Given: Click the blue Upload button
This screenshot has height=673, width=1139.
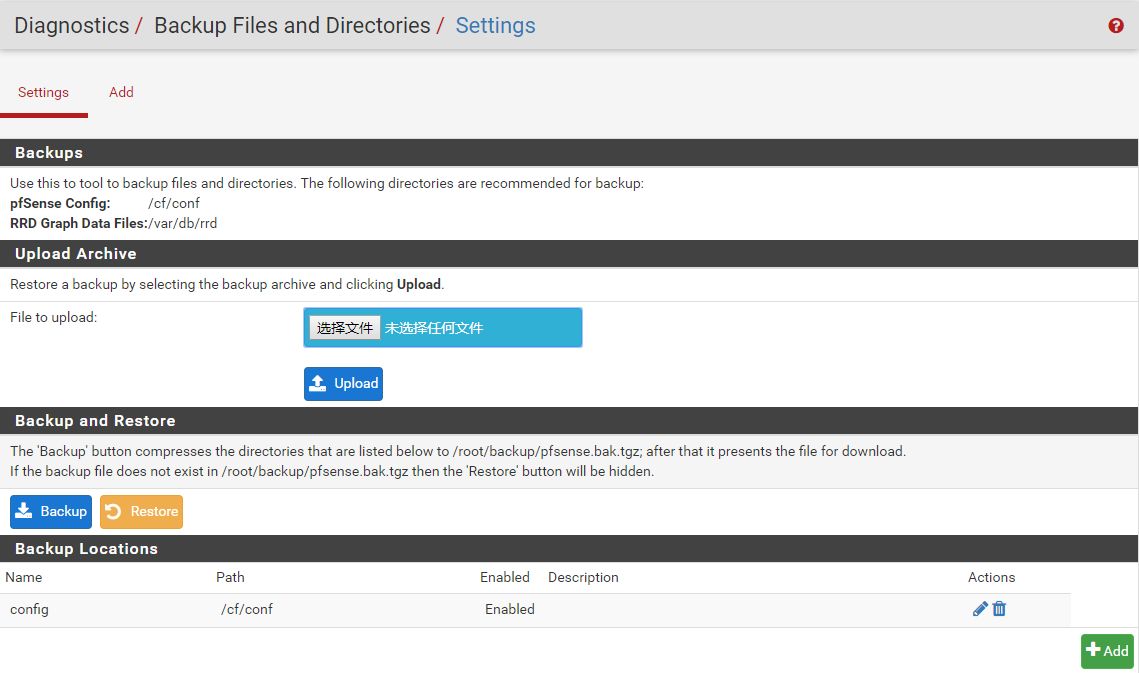Looking at the screenshot, I should pos(343,383).
